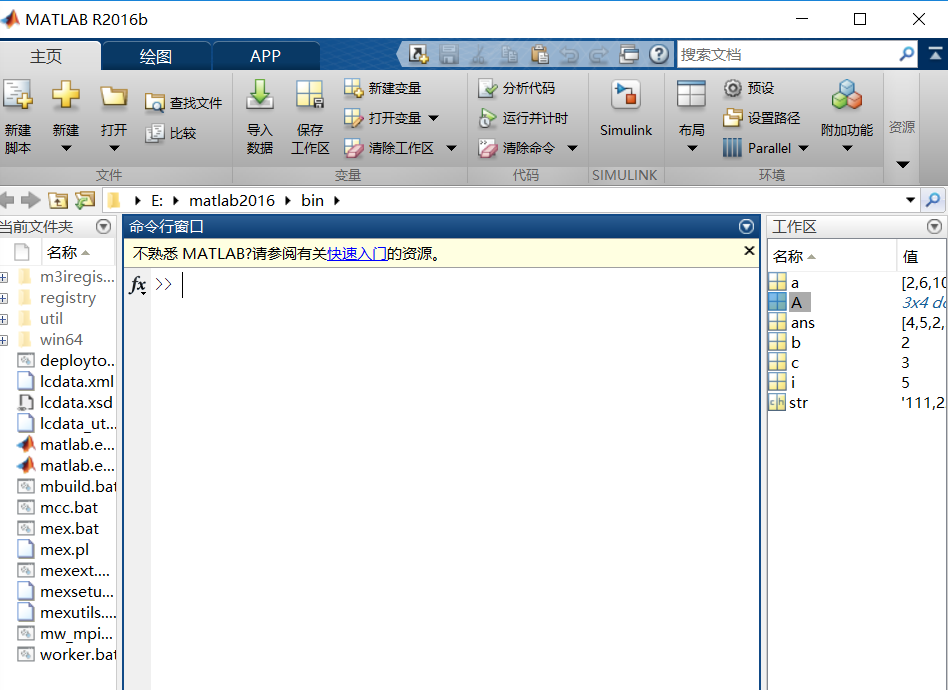
Task: Open 预设 (Preferences)
Action: tap(755, 88)
